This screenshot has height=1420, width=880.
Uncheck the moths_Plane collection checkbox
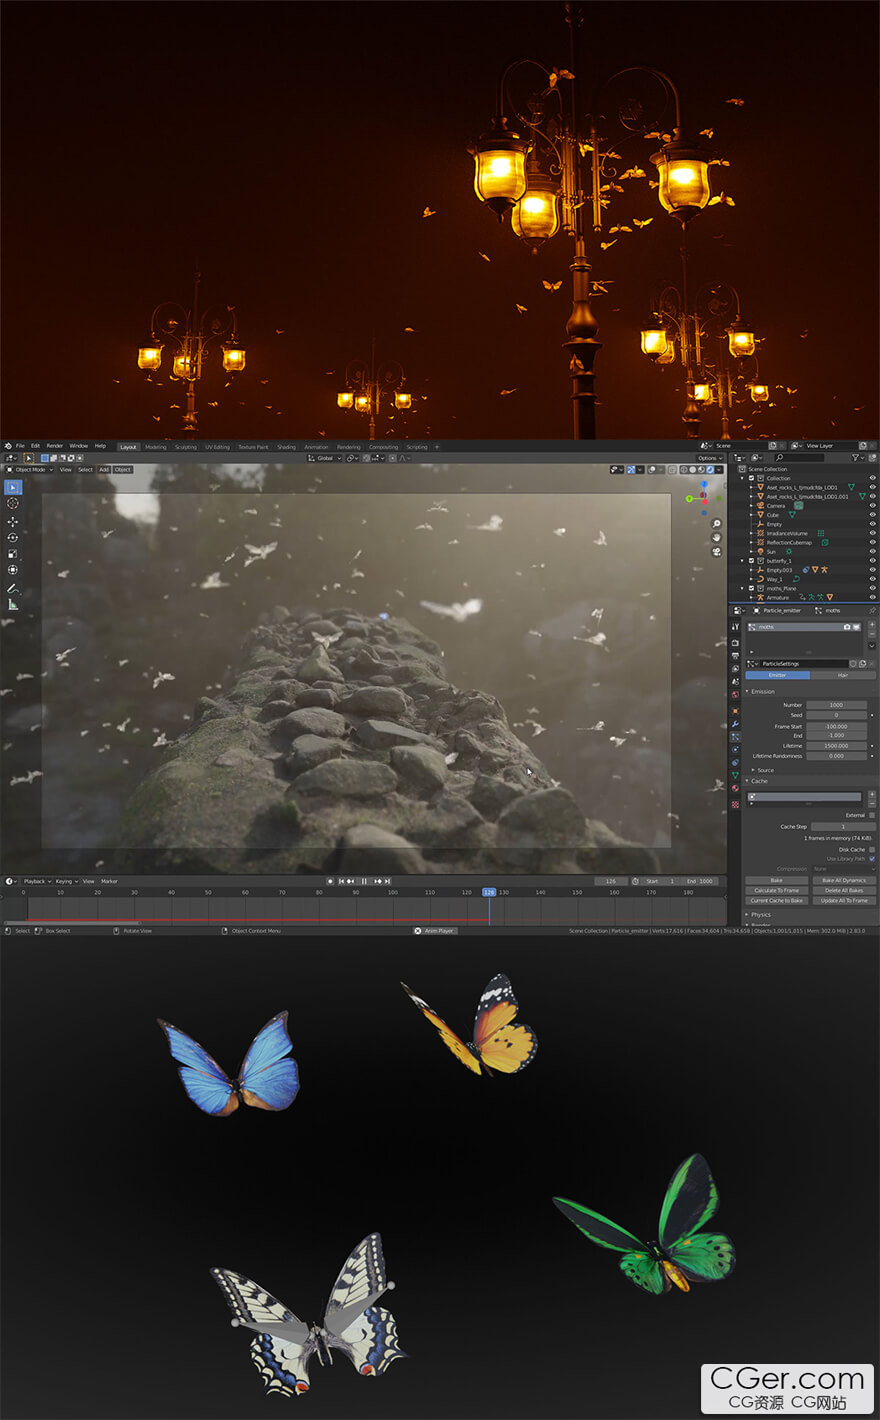[x=752, y=588]
